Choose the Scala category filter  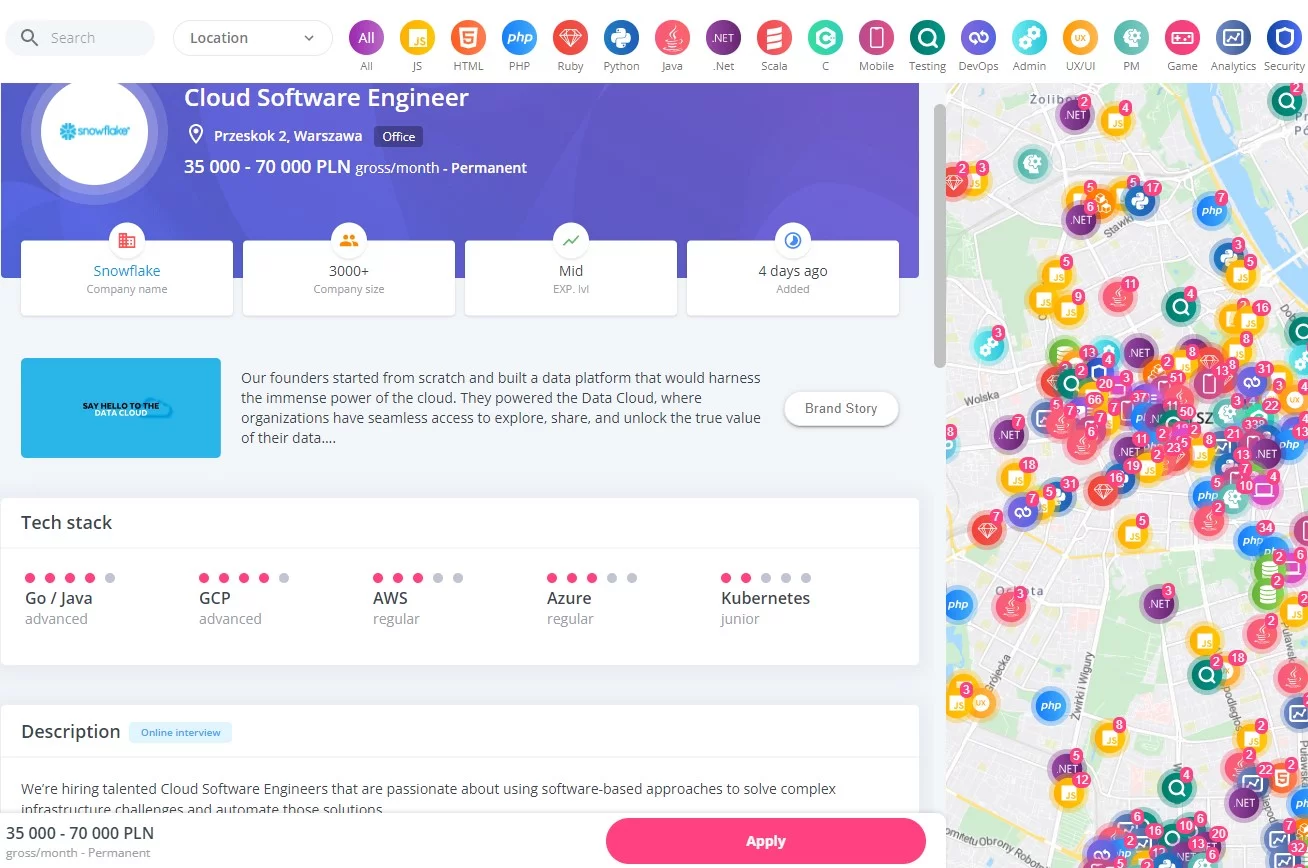pos(774,38)
